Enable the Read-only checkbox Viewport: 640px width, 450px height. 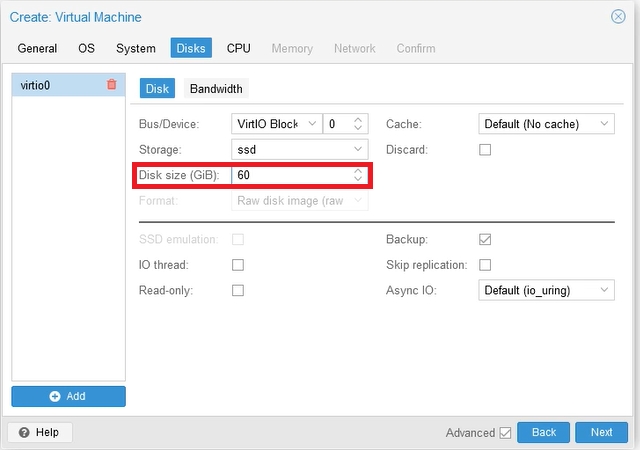pos(238,290)
